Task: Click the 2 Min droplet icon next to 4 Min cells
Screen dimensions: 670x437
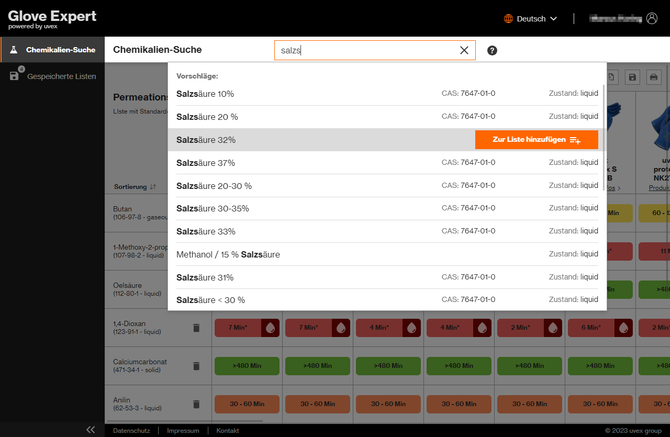Action: tap(553, 328)
